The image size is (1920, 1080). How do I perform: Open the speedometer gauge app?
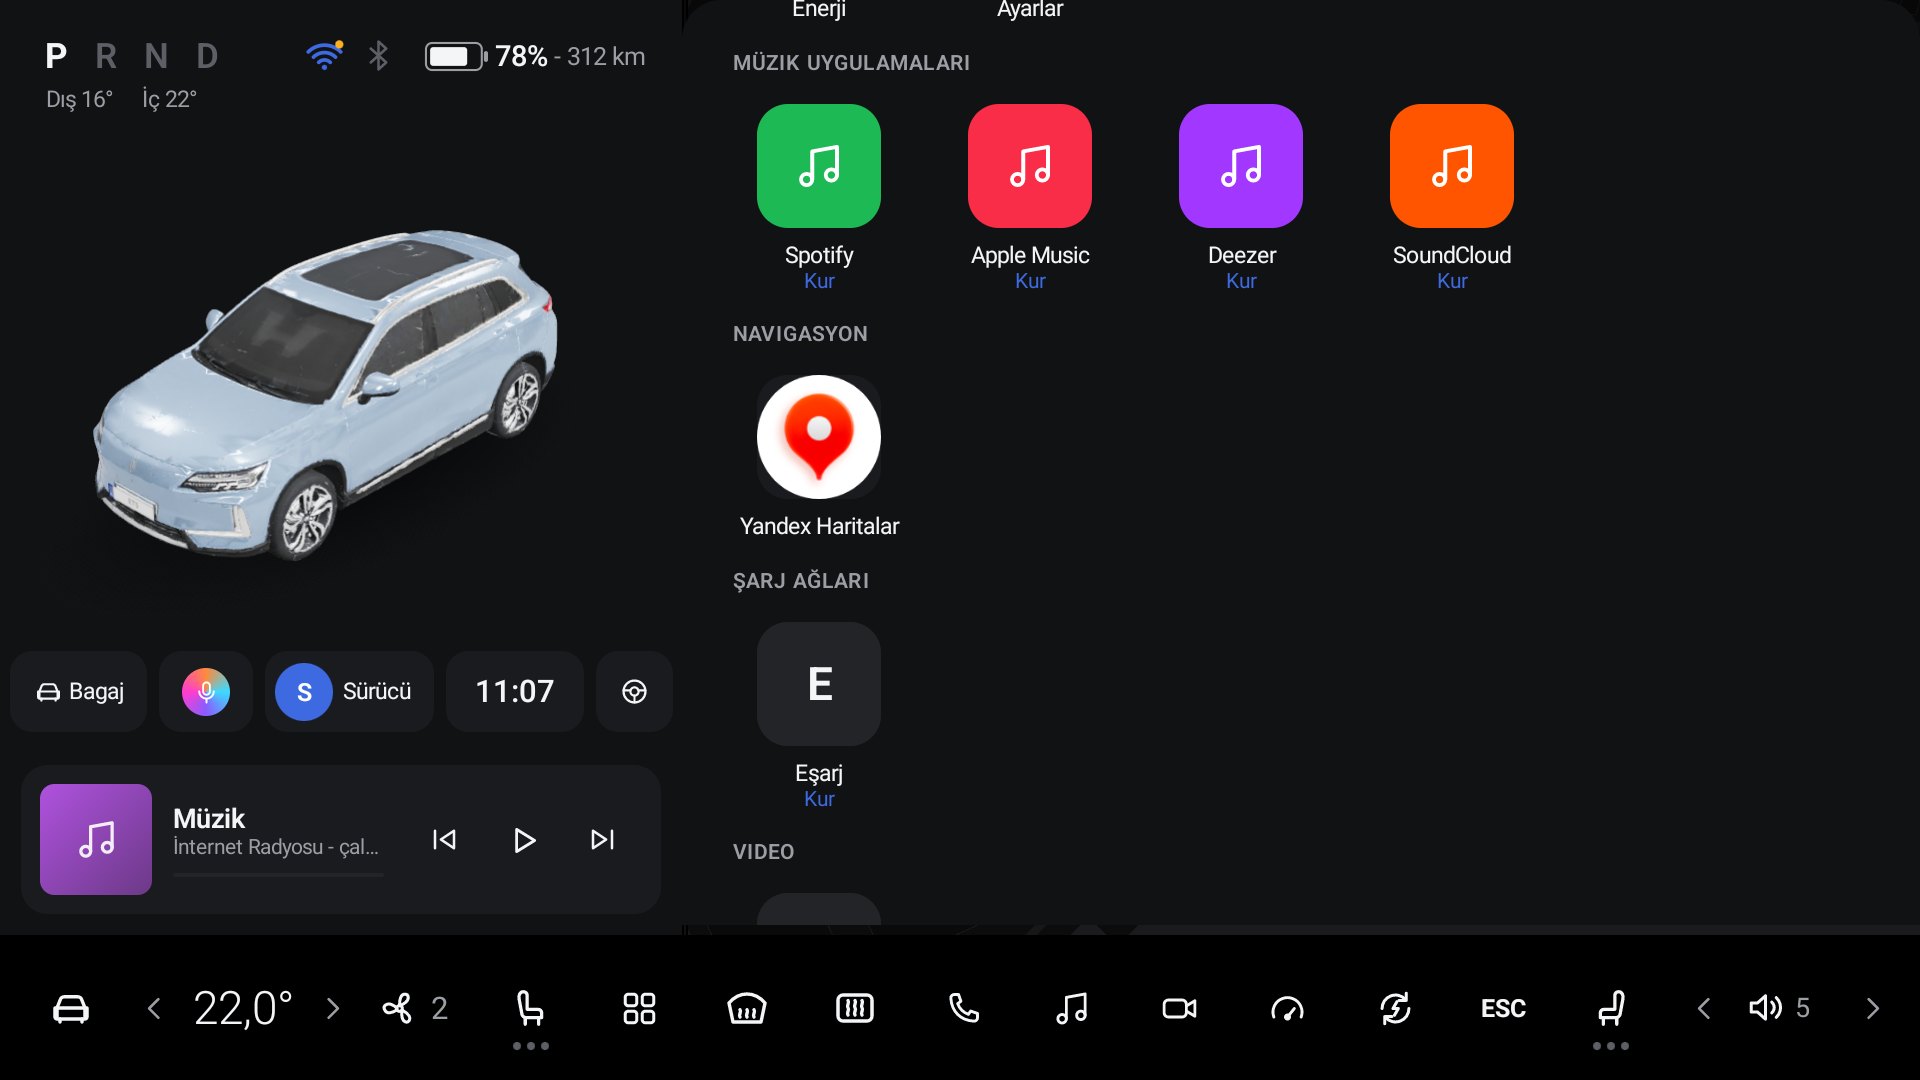tap(1287, 1008)
